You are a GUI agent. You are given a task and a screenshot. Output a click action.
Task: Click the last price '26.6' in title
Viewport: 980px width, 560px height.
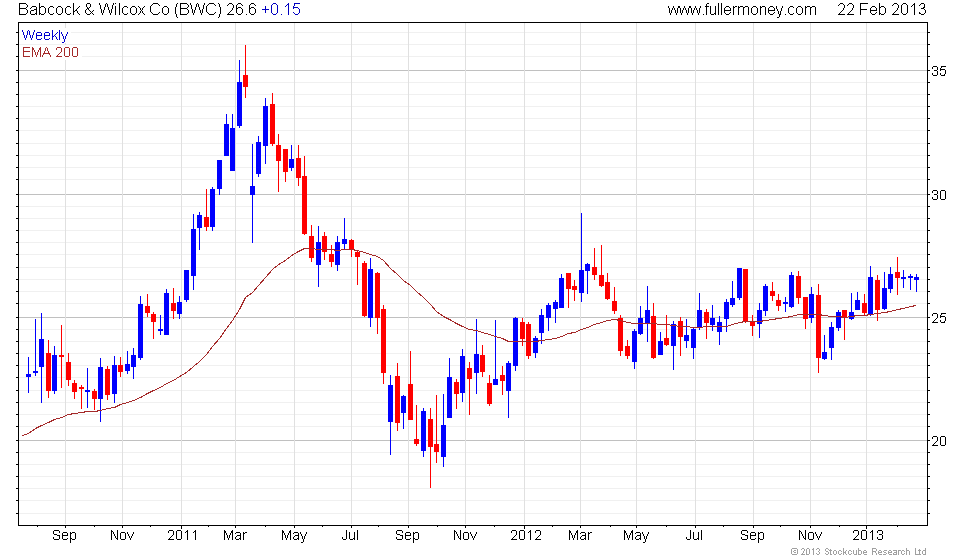click(241, 9)
